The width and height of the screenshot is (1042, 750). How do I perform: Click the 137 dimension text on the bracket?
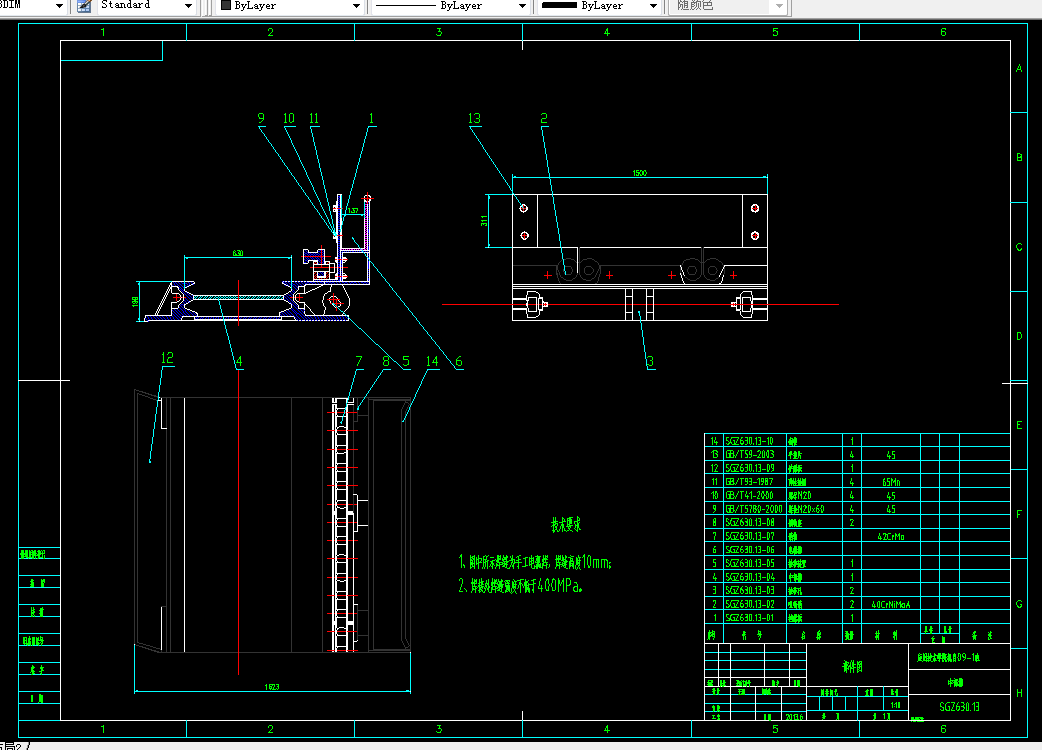[x=353, y=211]
